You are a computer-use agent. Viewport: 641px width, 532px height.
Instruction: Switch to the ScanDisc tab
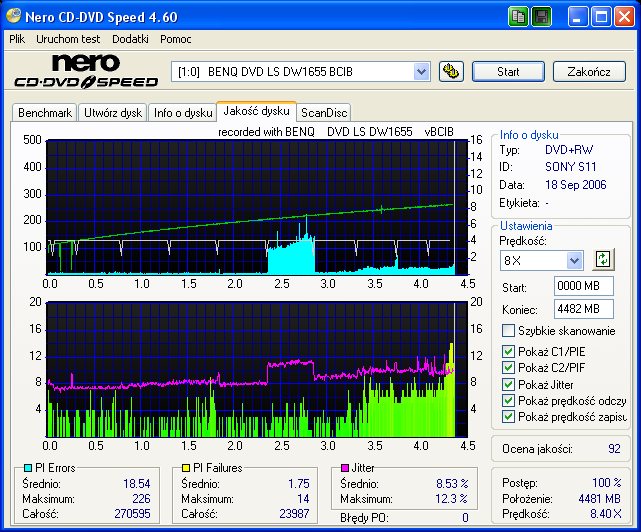pos(324,112)
